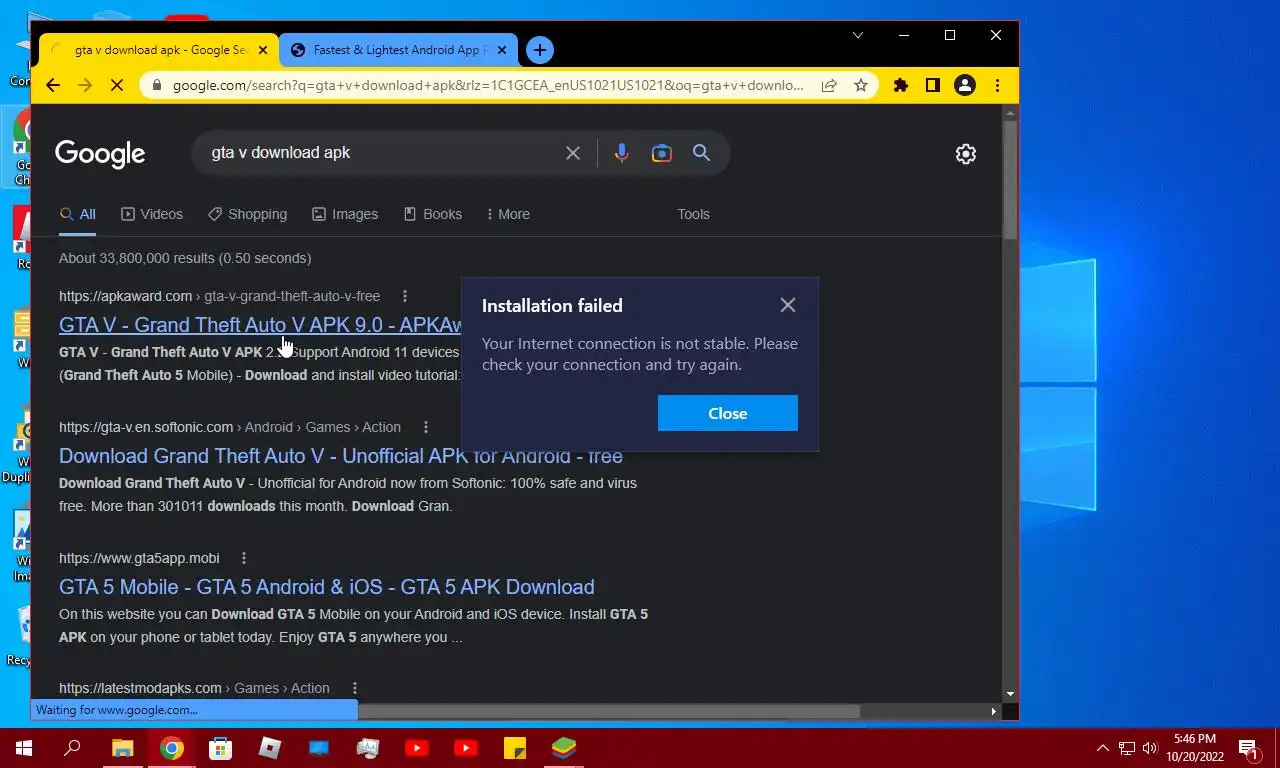Open options for latestmodapks.com result

coord(355,688)
